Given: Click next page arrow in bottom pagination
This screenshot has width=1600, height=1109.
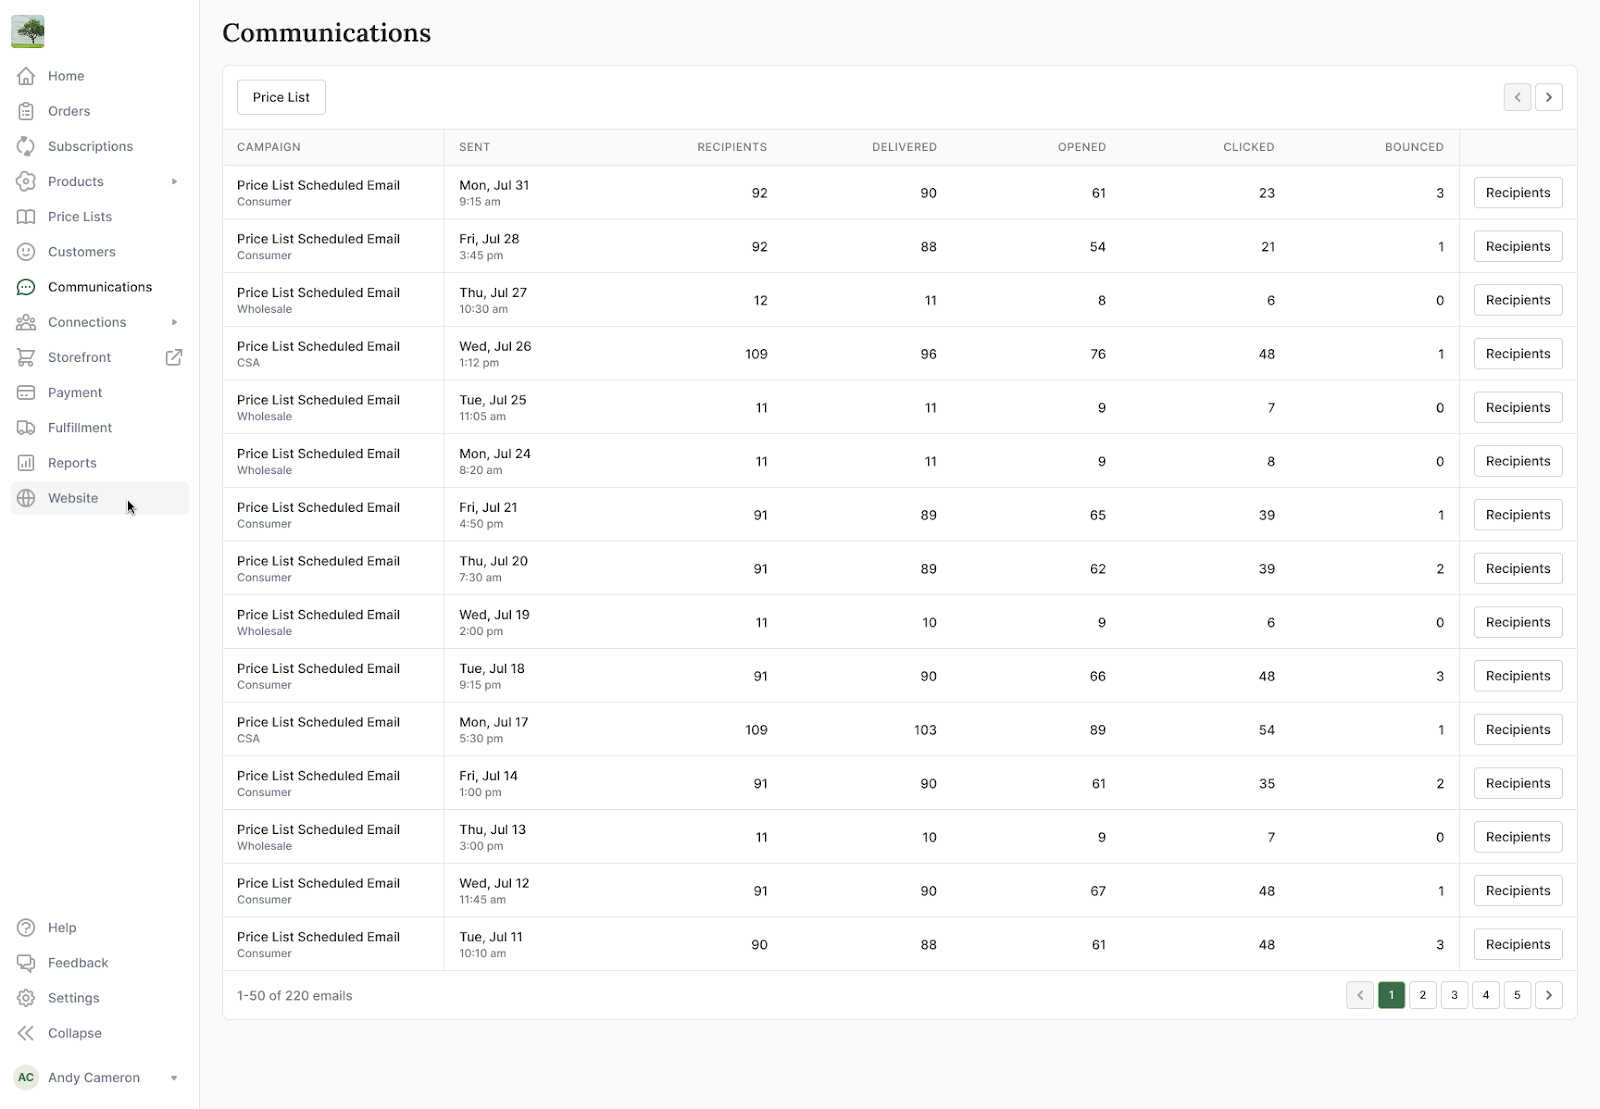Looking at the screenshot, I should coord(1549,995).
